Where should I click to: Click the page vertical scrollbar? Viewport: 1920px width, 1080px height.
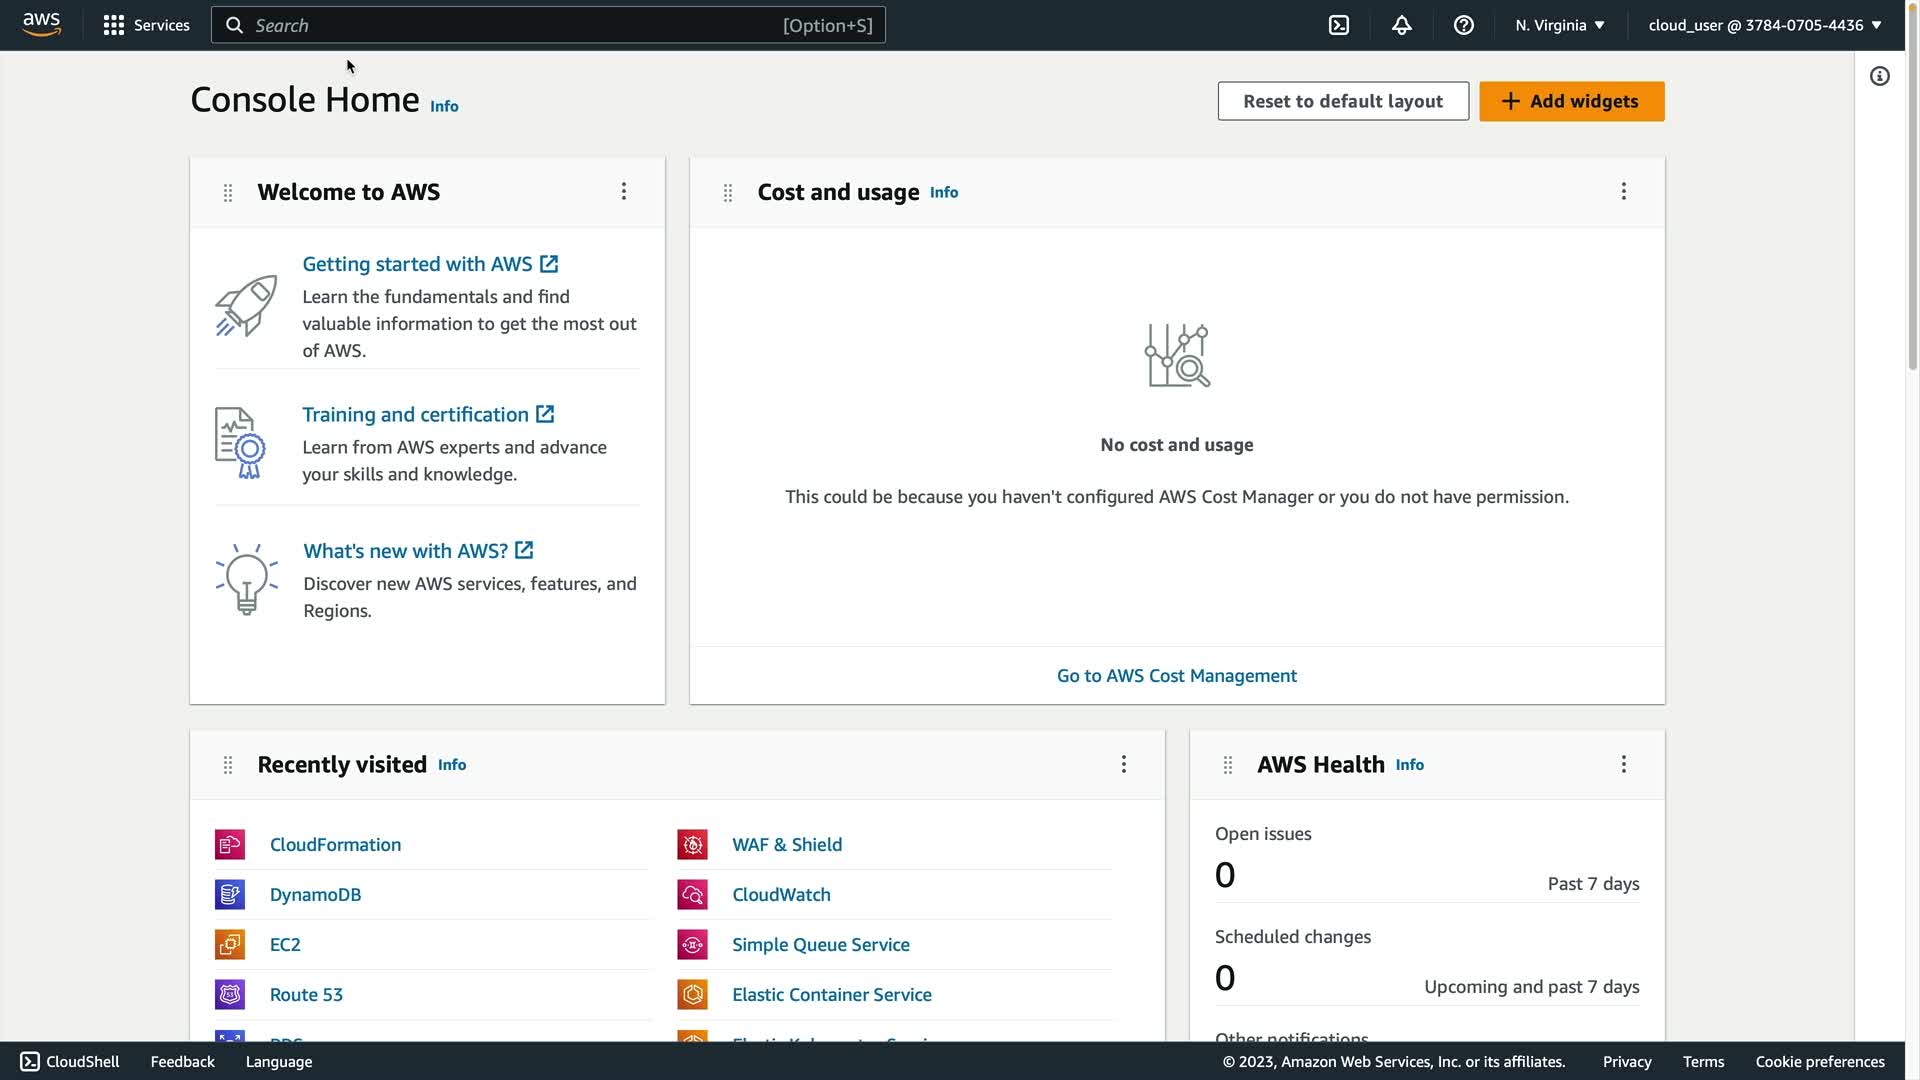click(1911, 210)
